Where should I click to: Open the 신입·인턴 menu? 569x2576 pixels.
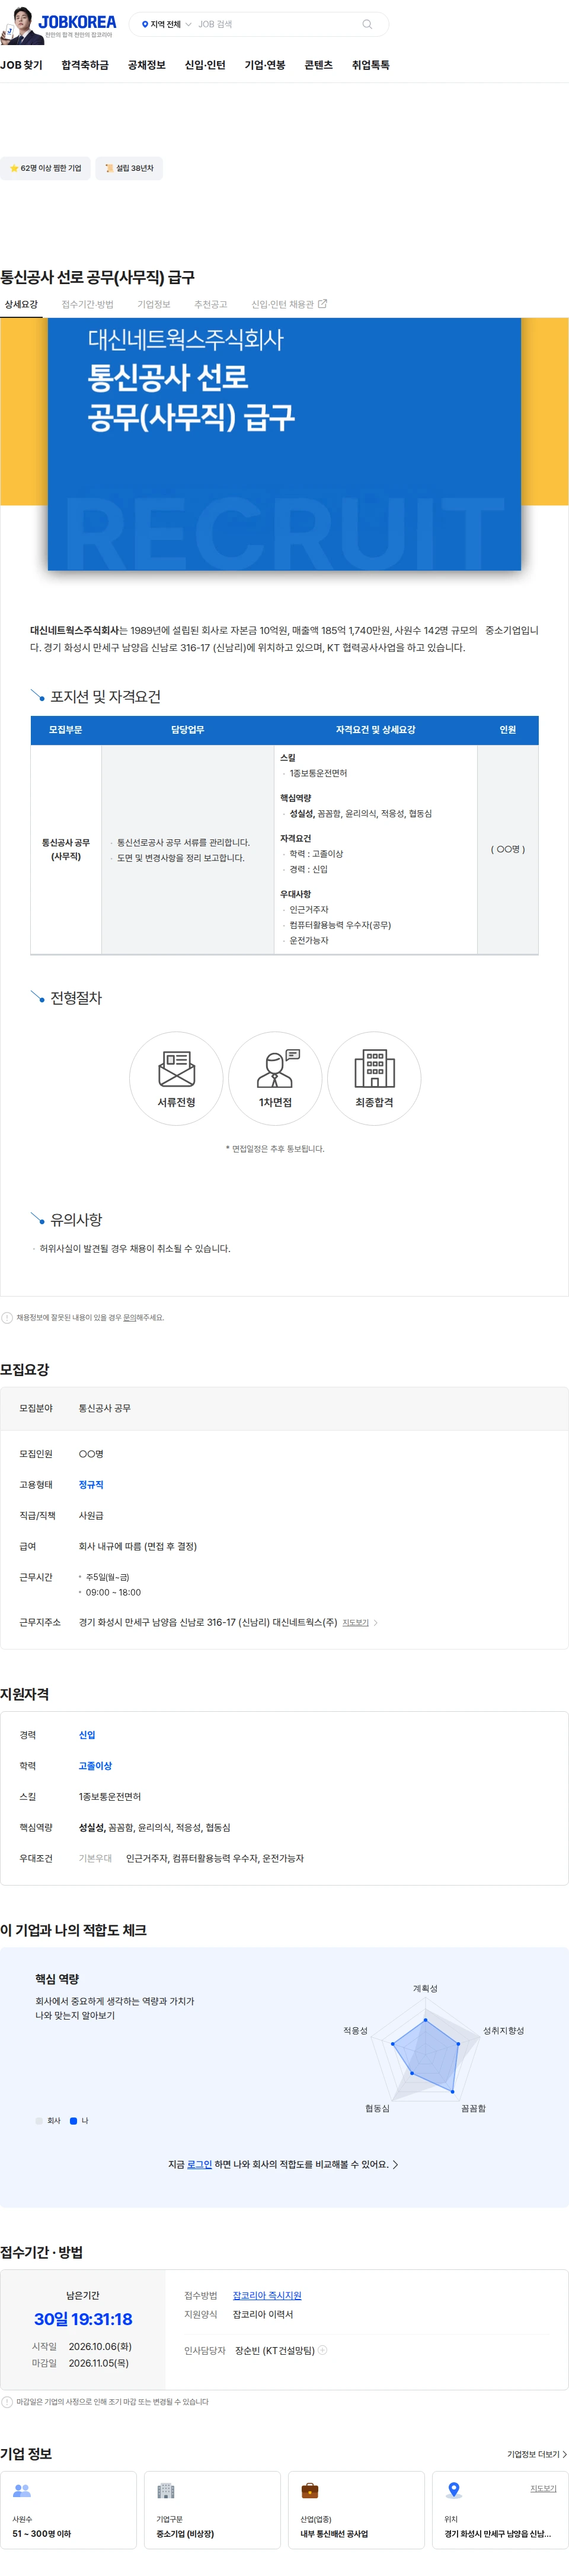205,65
